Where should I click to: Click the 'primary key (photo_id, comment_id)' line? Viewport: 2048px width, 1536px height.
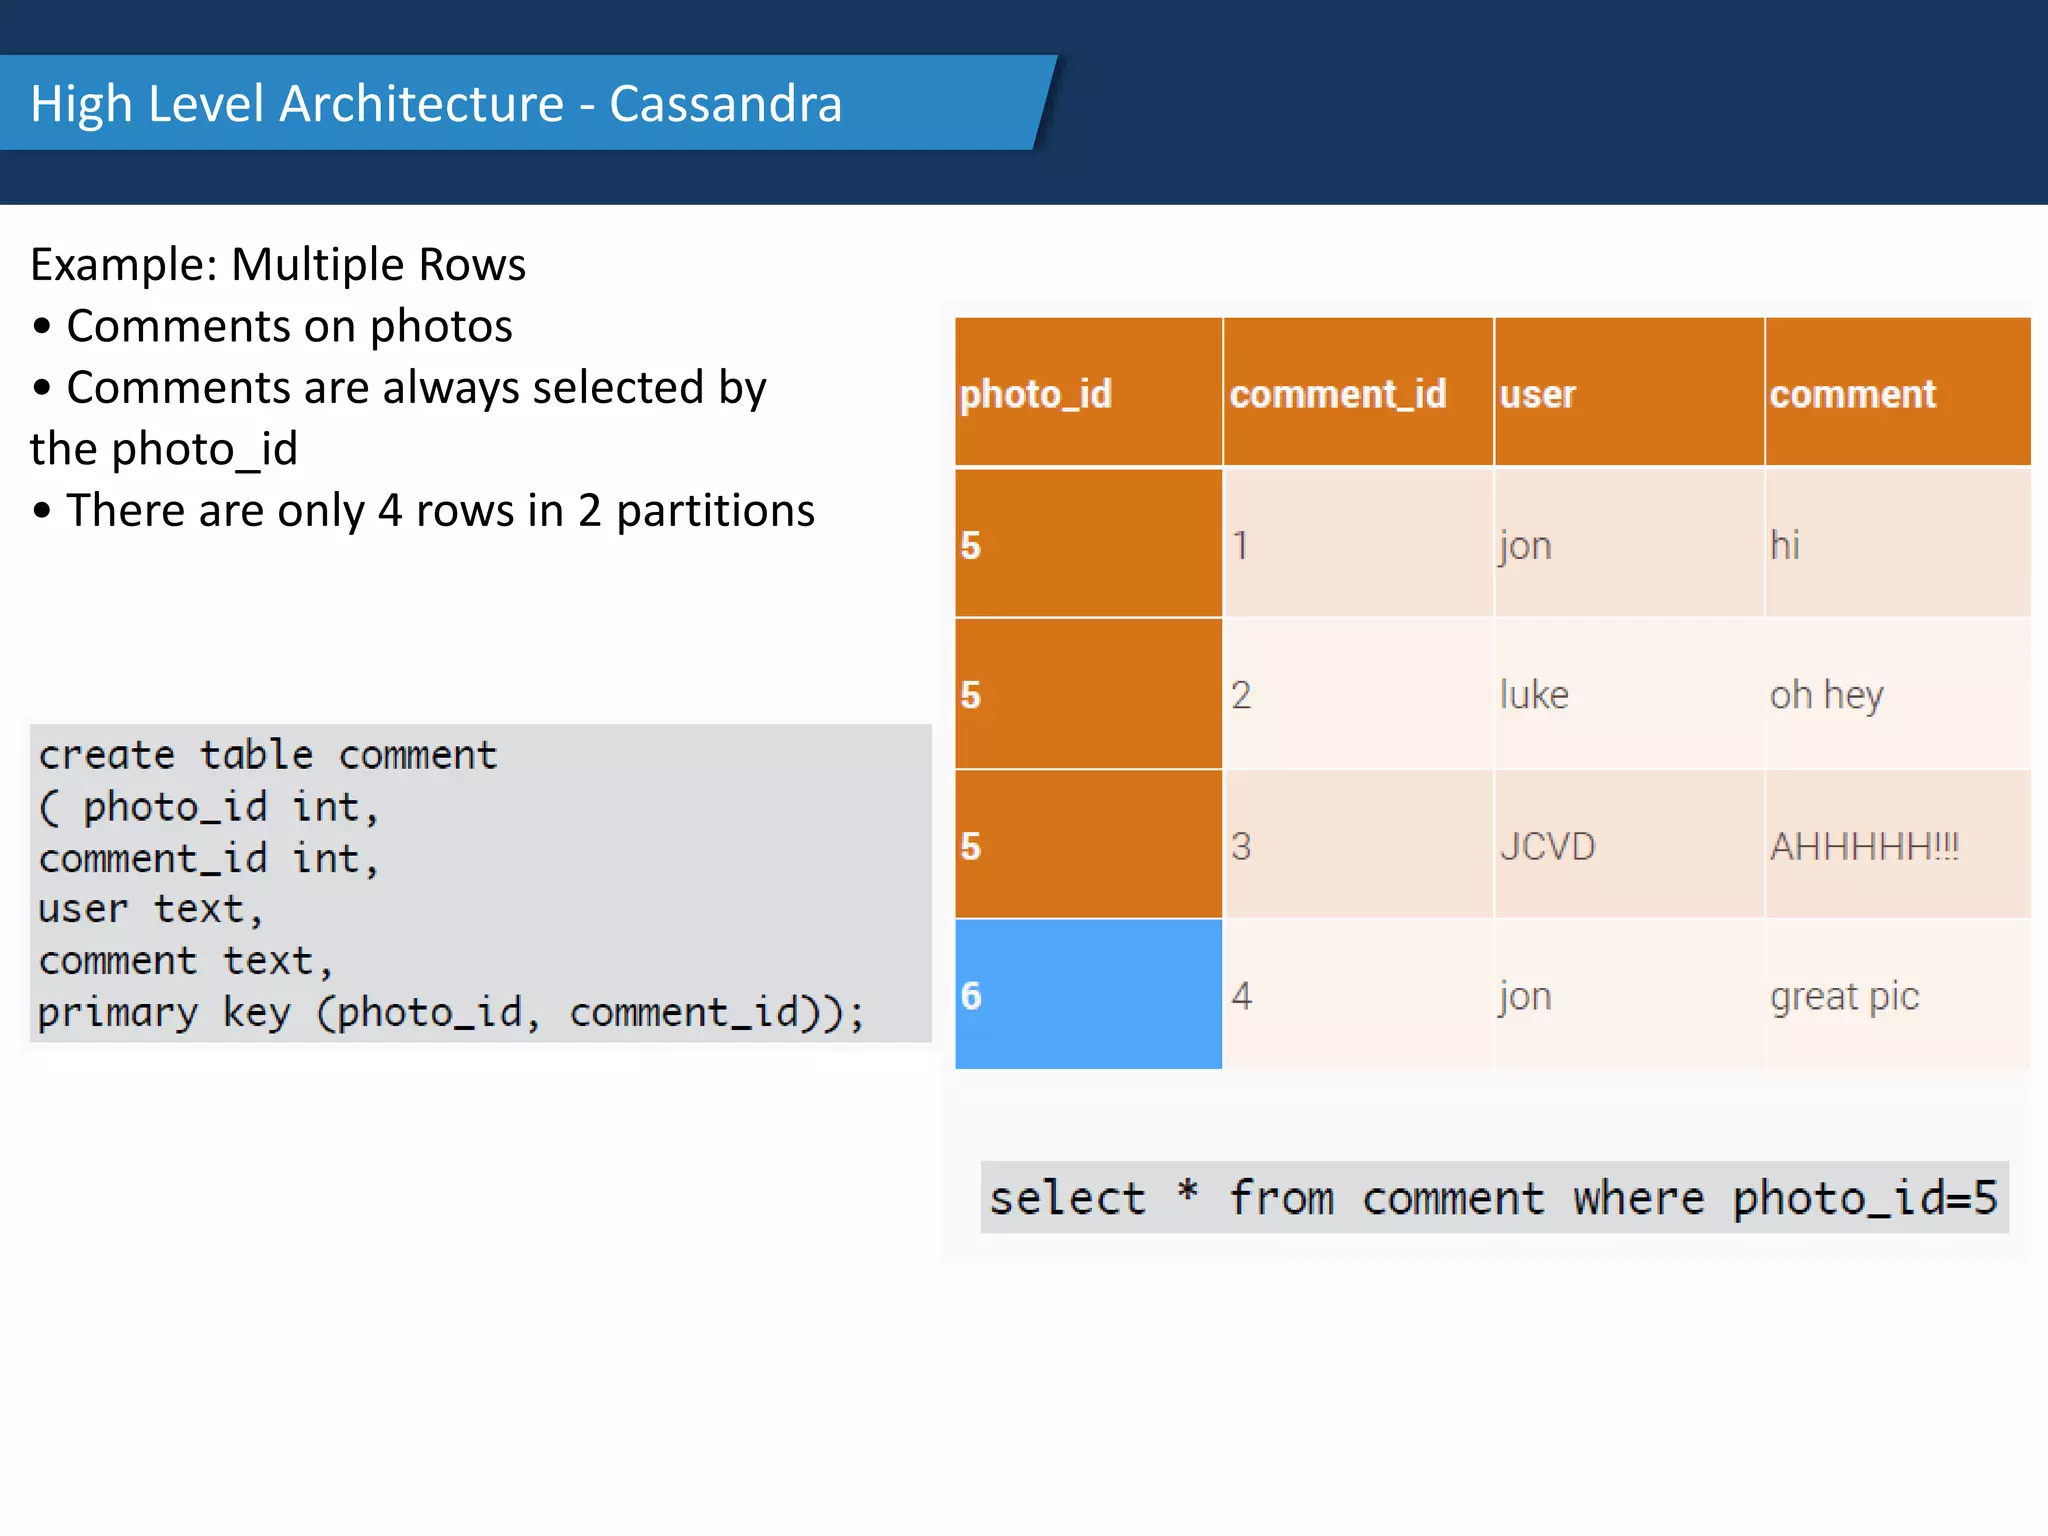(450, 1012)
